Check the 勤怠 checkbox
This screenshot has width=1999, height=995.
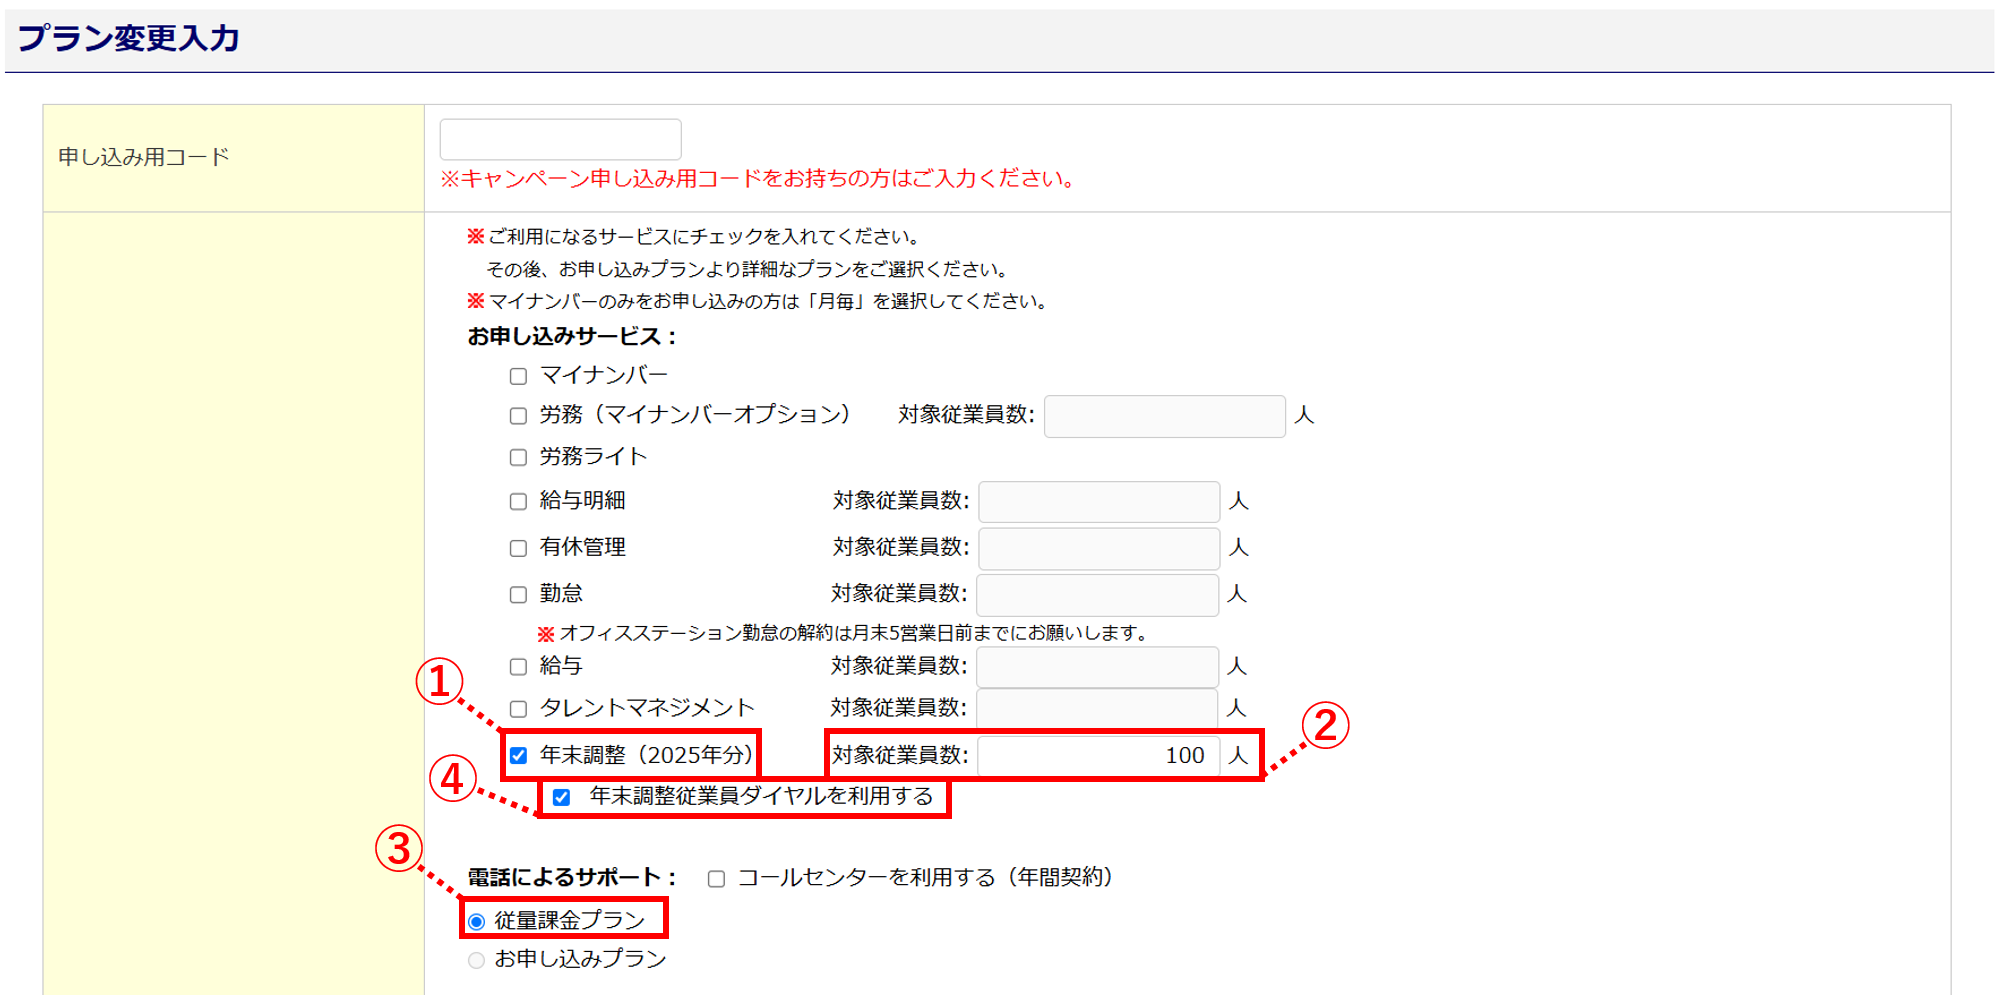(518, 594)
